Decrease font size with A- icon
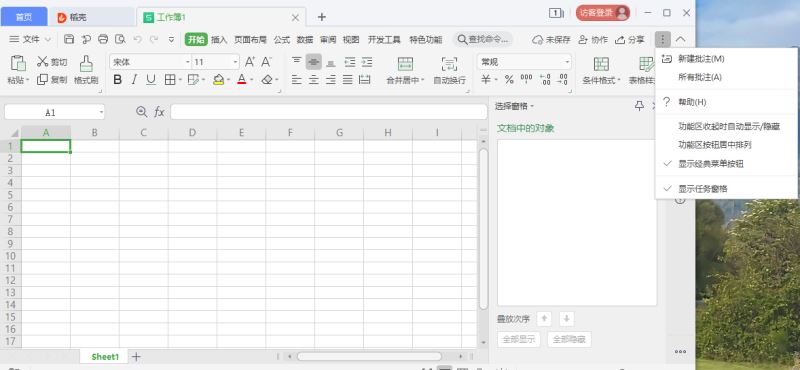 pos(266,62)
